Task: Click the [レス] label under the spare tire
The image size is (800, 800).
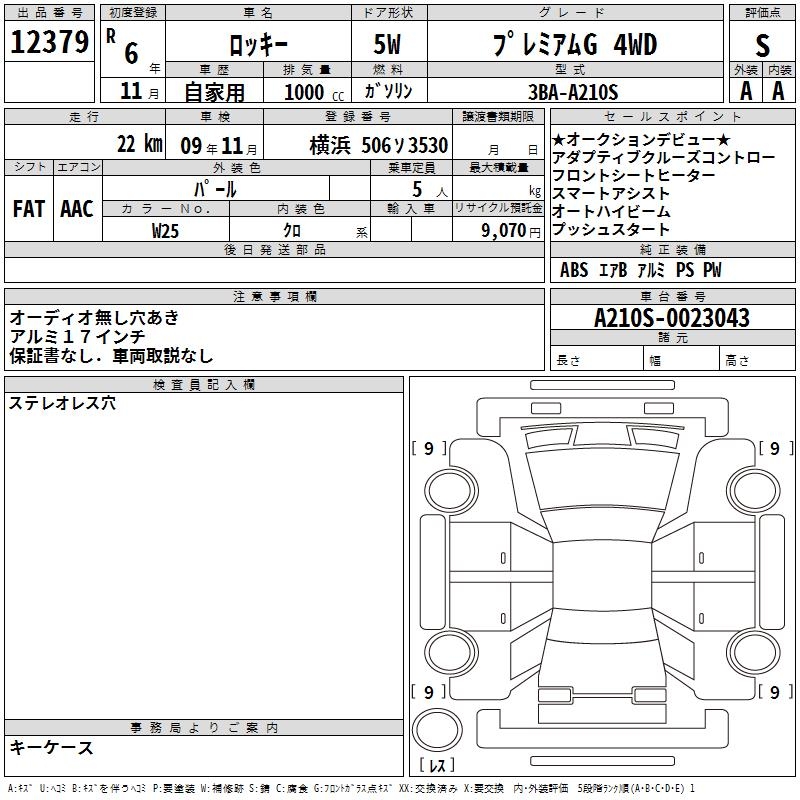Action: tap(437, 767)
